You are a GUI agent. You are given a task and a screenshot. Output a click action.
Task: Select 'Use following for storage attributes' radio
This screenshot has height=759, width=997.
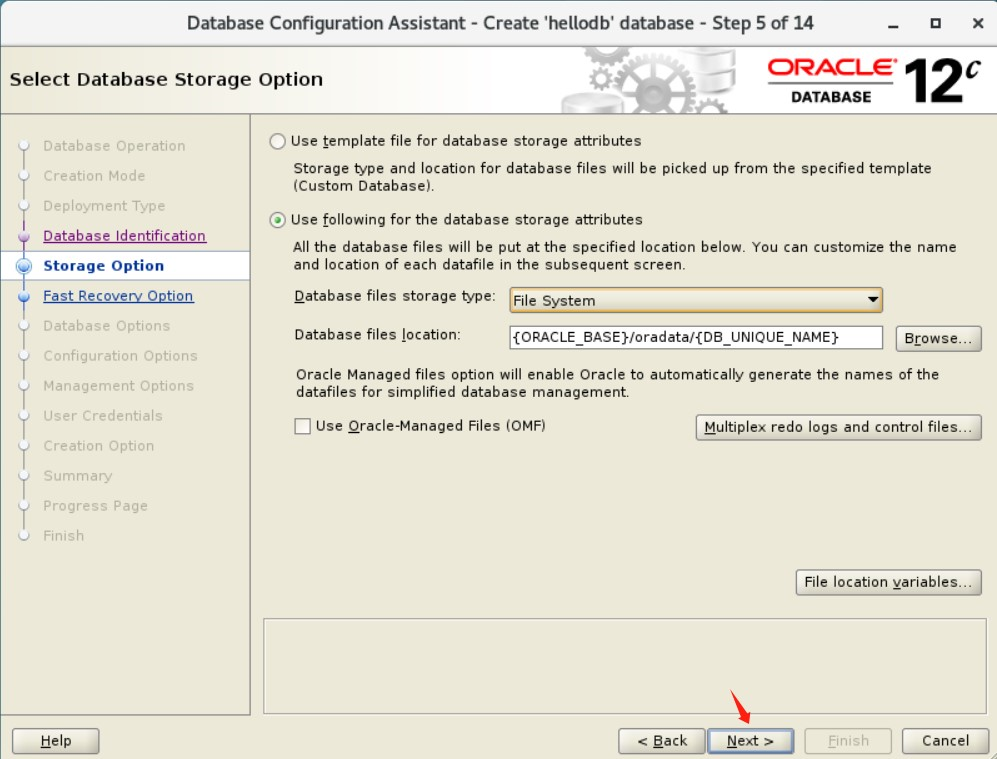point(277,220)
